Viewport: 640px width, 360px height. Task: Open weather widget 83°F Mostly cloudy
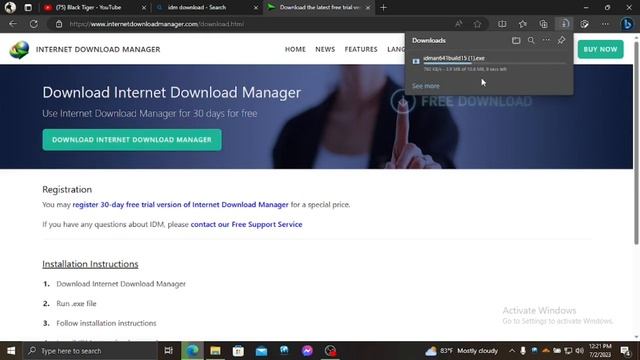pos(461,351)
